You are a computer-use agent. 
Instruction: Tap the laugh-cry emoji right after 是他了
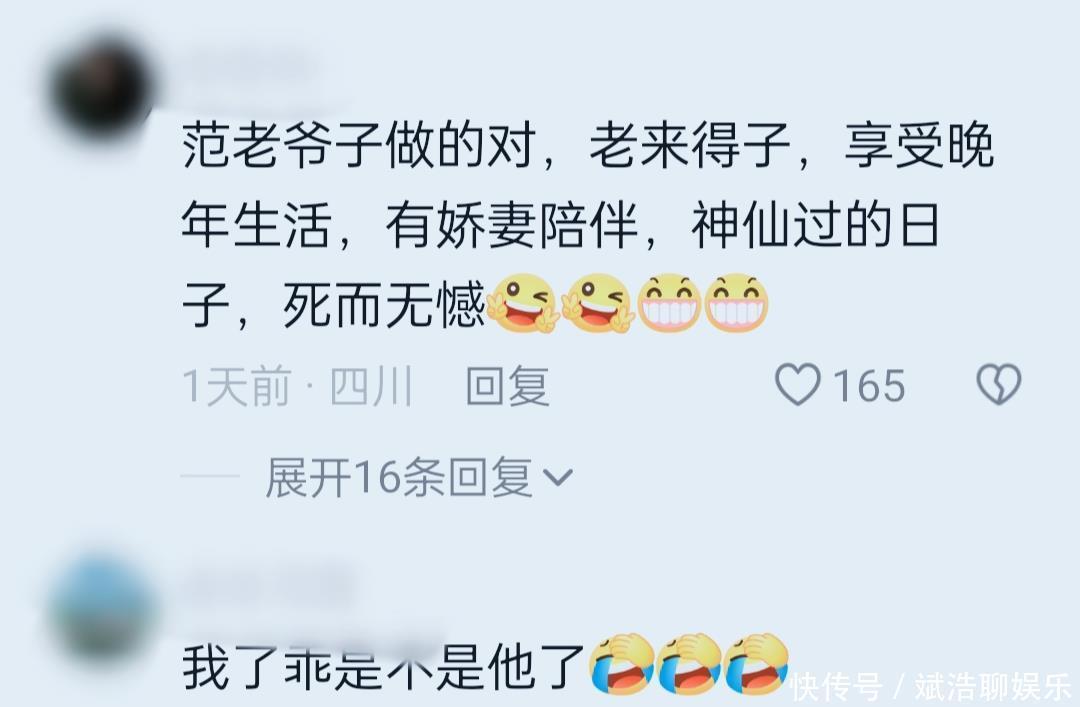[623, 664]
